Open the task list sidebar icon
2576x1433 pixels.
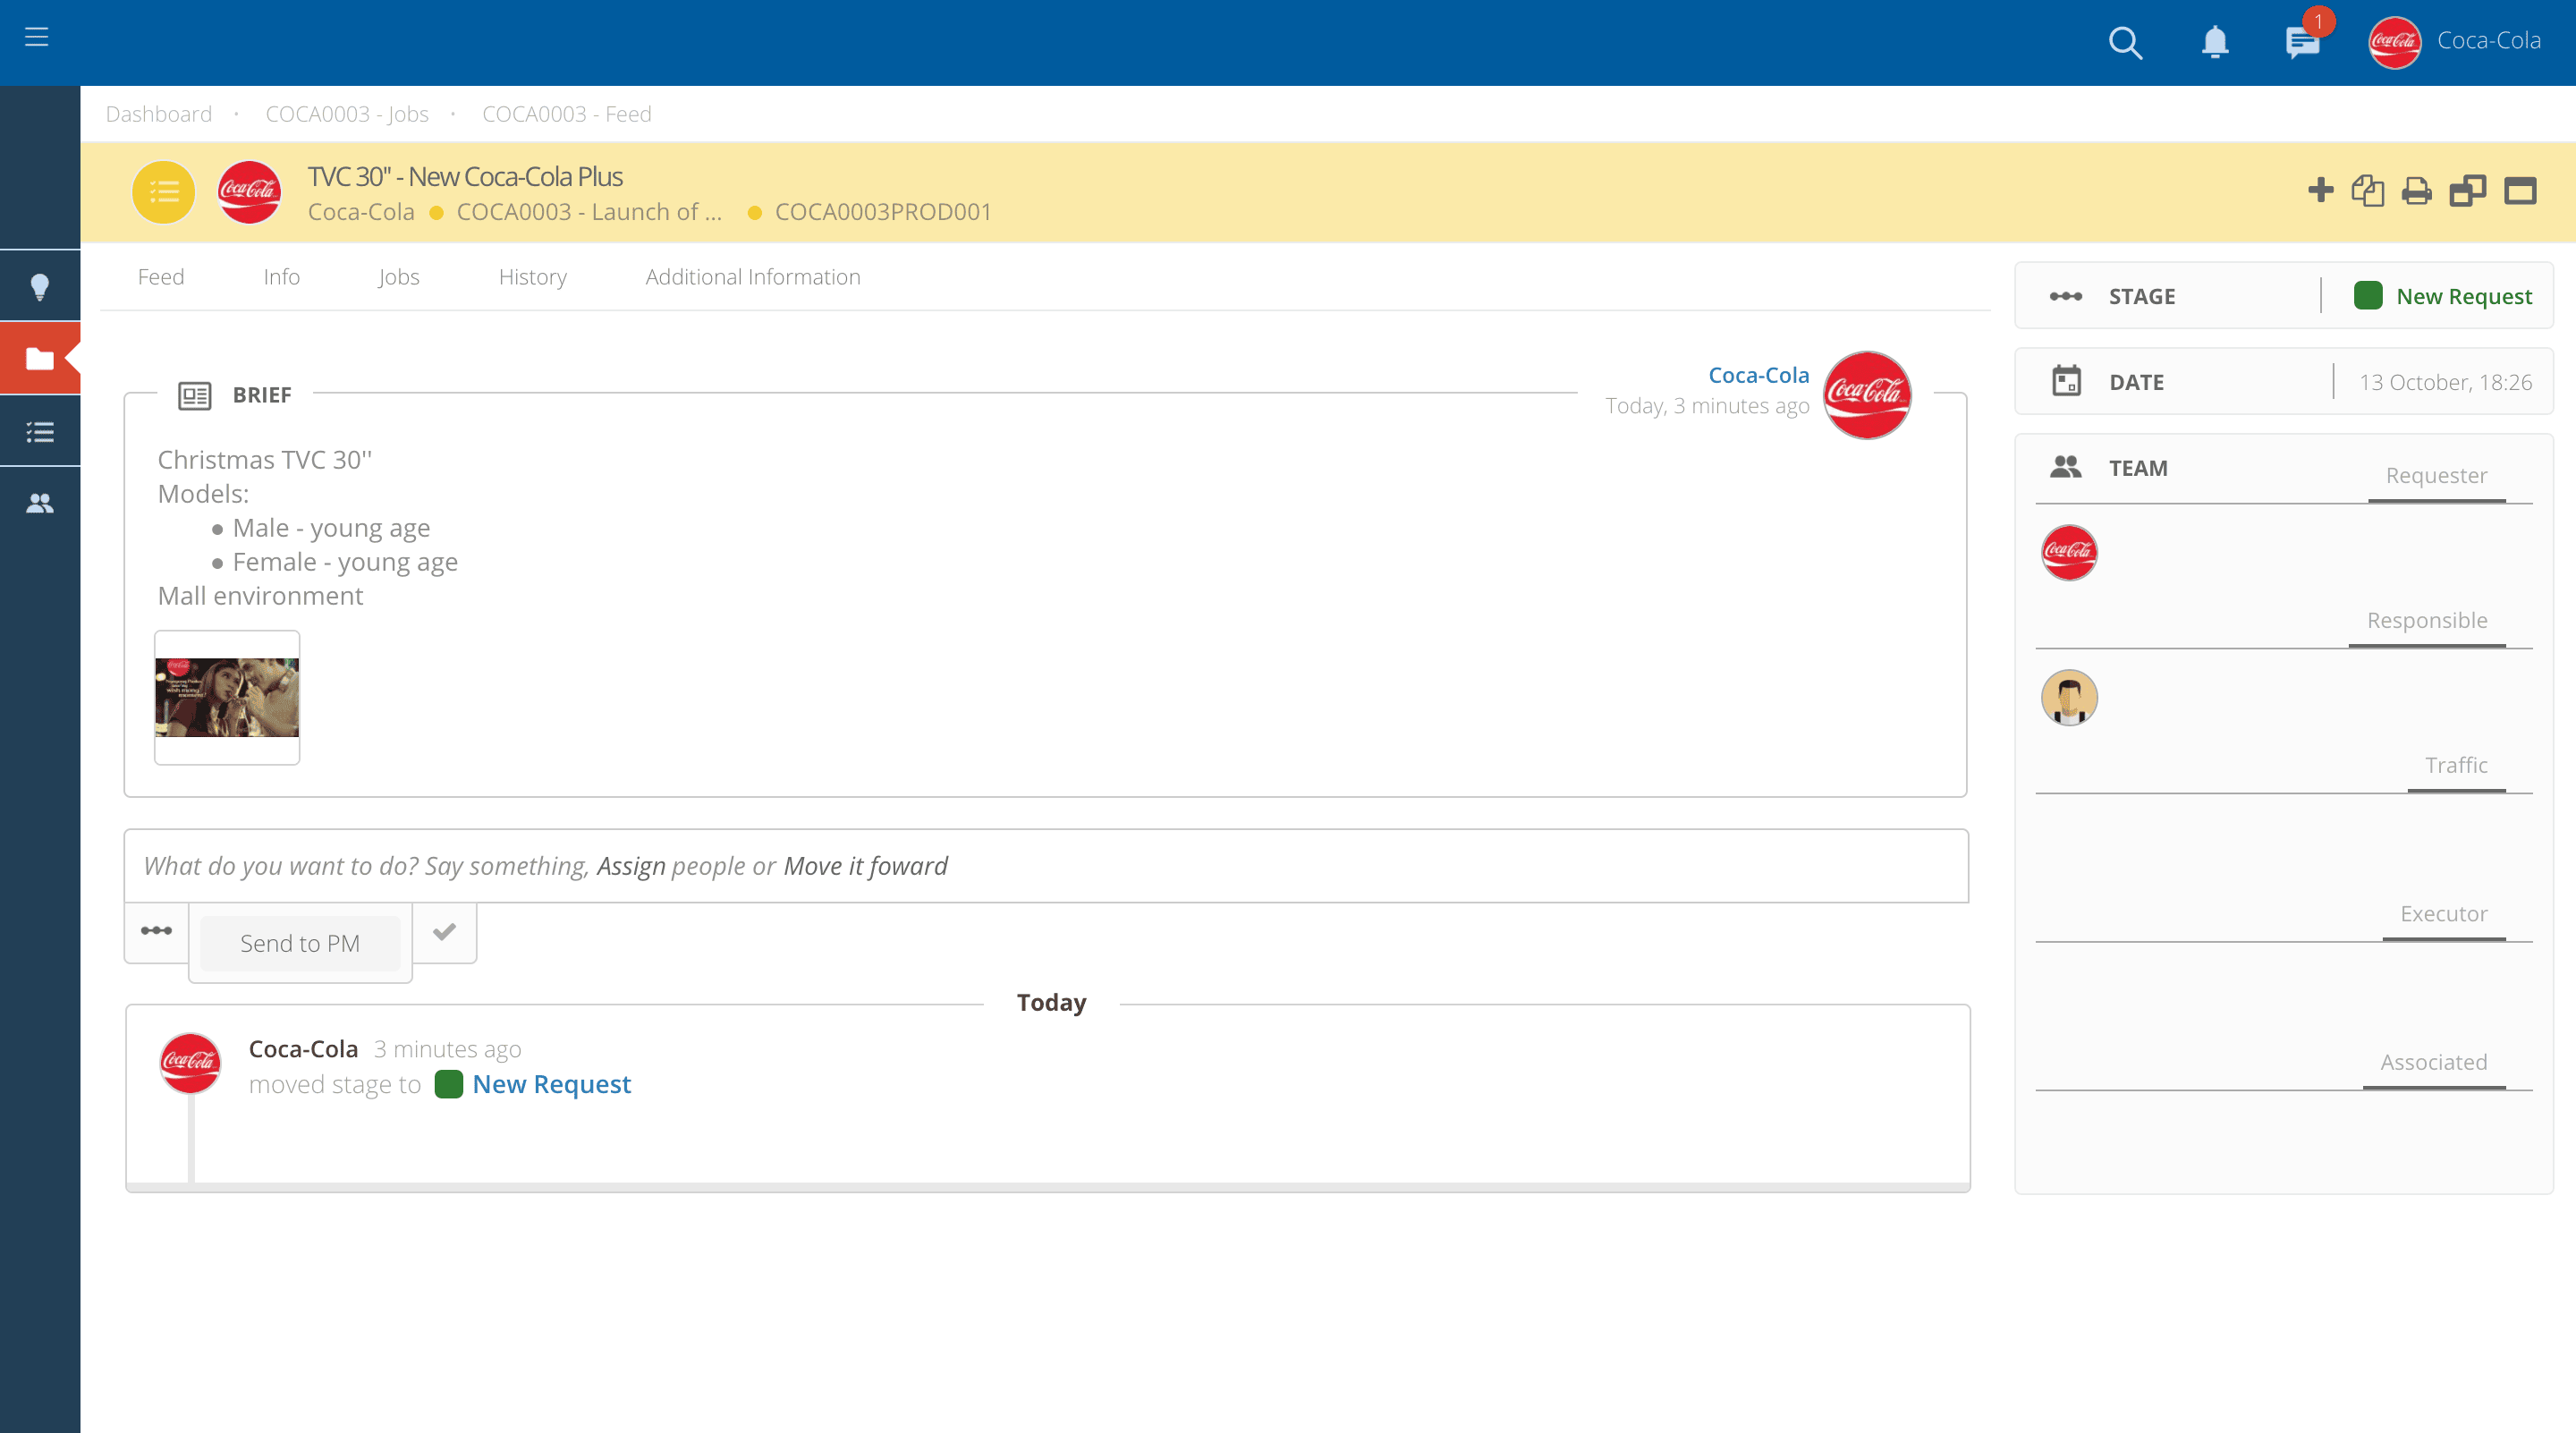coord(40,432)
